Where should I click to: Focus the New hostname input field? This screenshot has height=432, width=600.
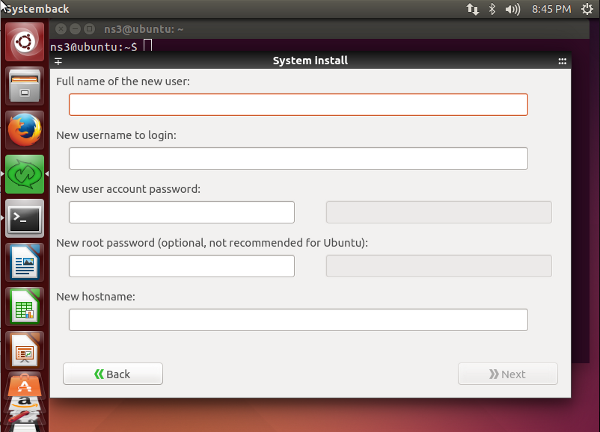pos(298,320)
